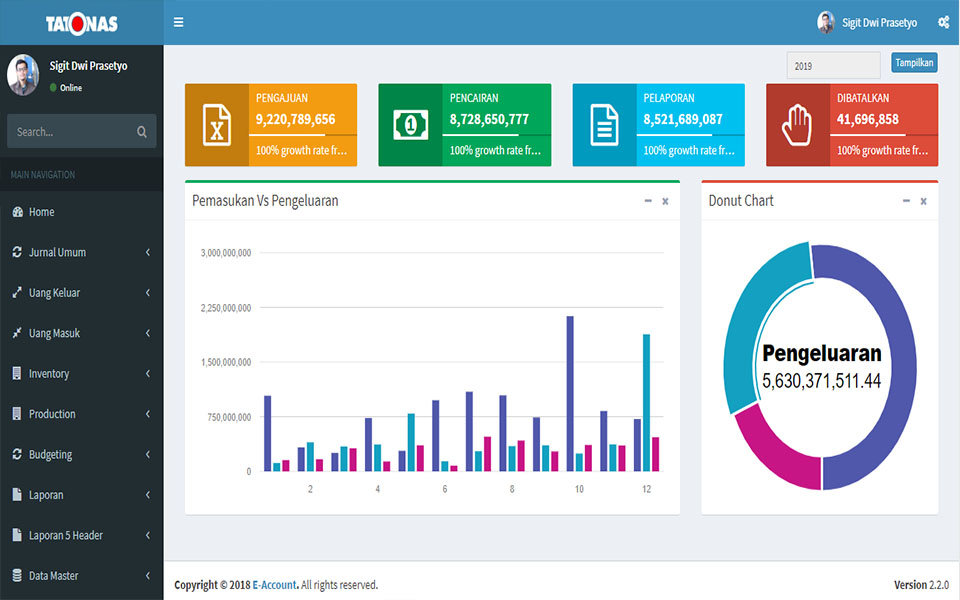Open the settings gears icon in the header
This screenshot has height=600, width=960.
click(x=943, y=22)
